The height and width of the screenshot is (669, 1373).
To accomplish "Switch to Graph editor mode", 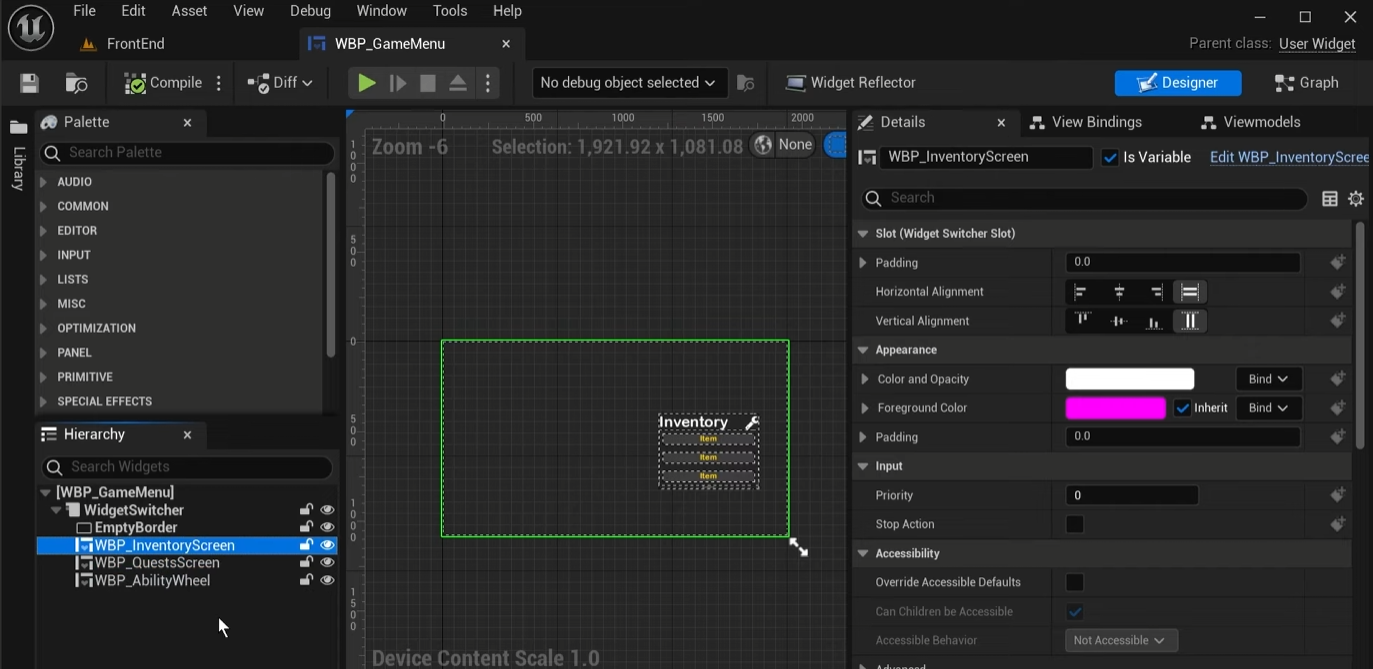I will tap(1306, 83).
